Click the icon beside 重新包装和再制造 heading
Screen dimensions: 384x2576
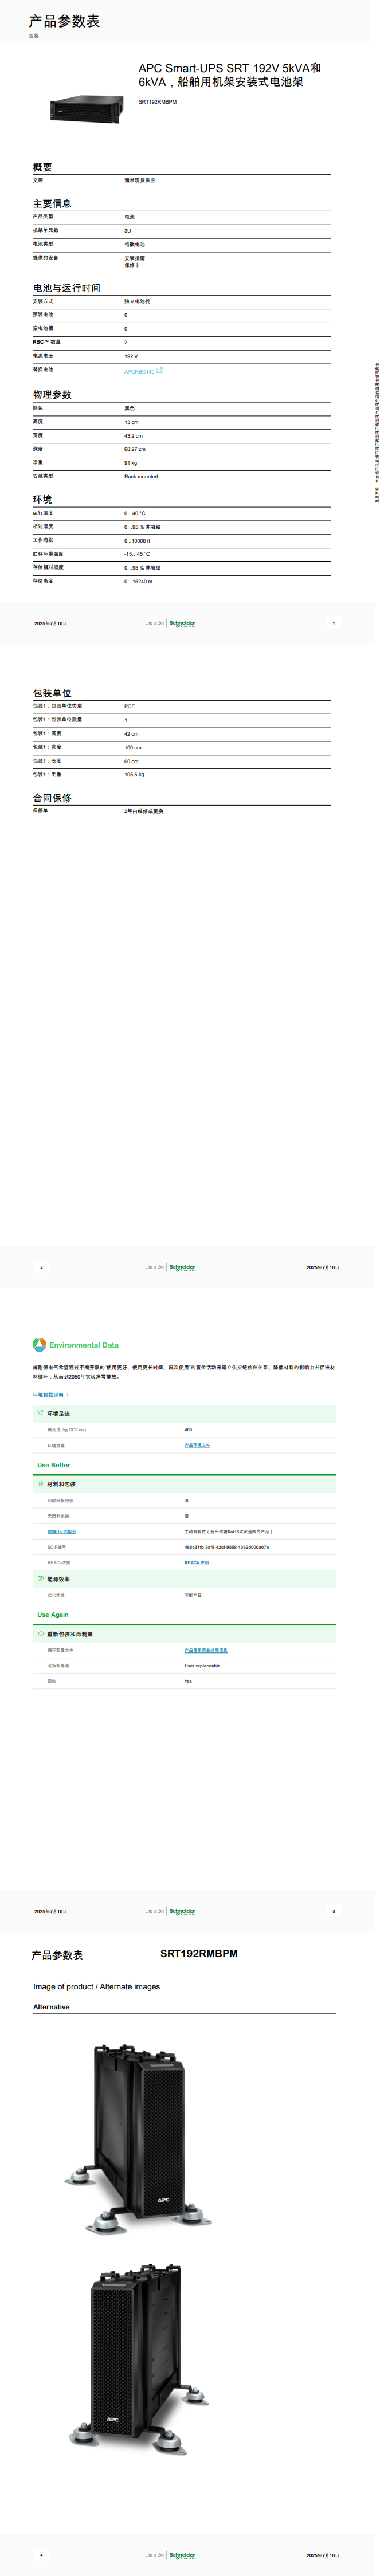(x=41, y=1634)
